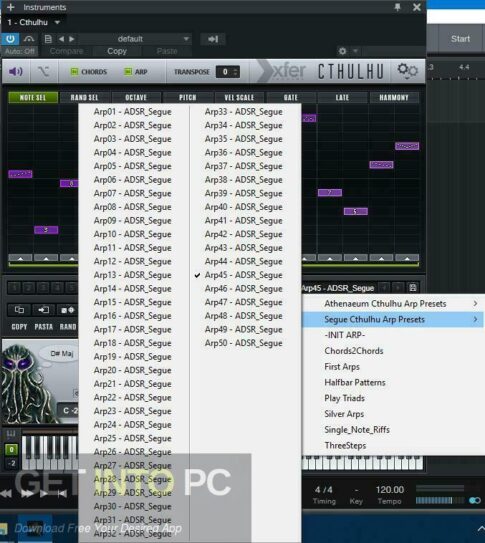Select the checked Arp45 - ADSR_Segue preset

[244, 275]
